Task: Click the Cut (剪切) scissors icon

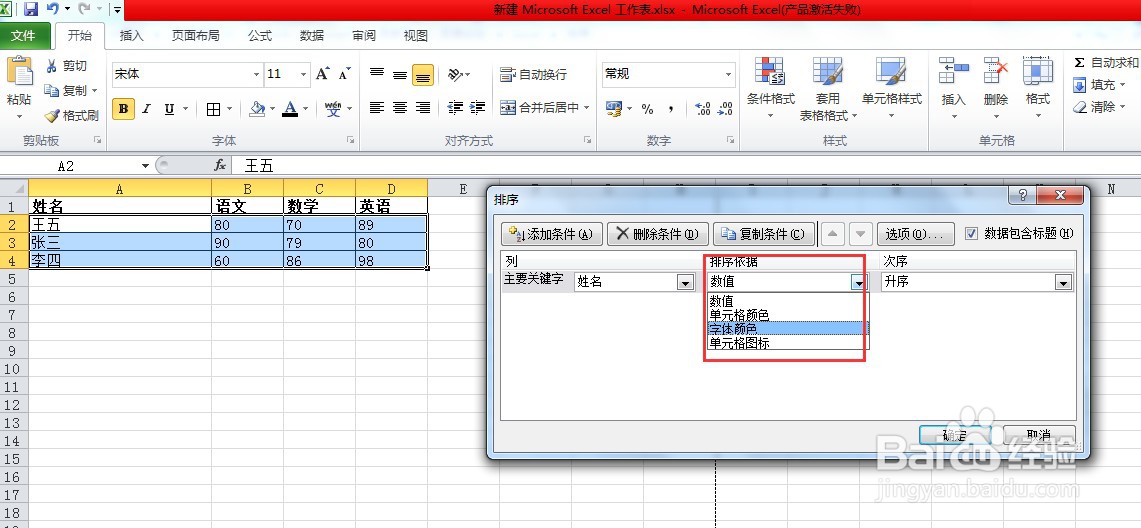Action: click(52, 66)
